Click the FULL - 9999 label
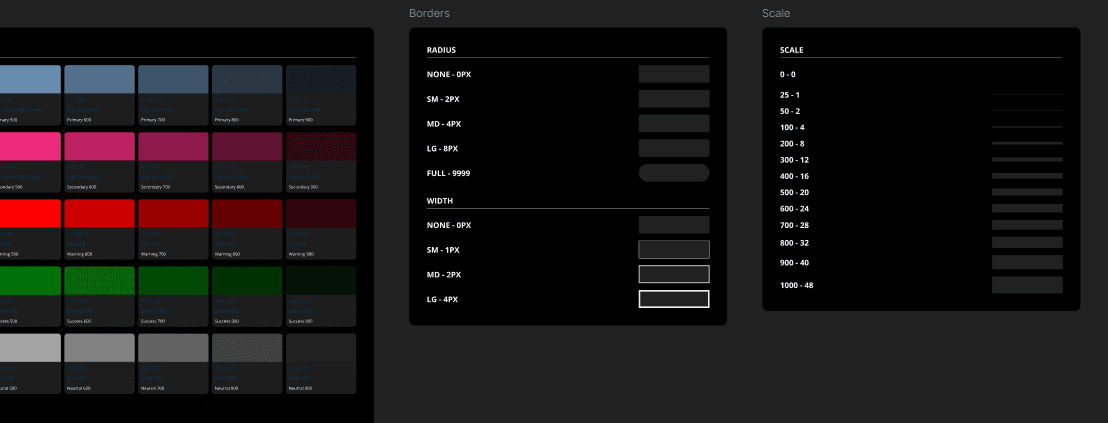 point(449,173)
